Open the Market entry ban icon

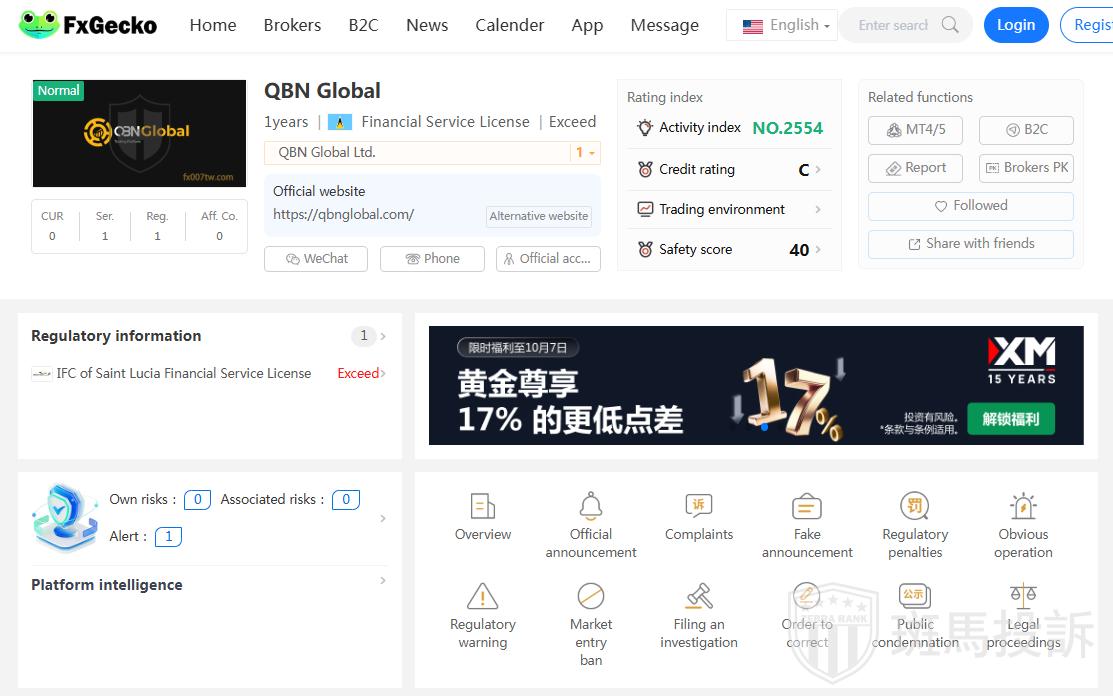coord(591,597)
